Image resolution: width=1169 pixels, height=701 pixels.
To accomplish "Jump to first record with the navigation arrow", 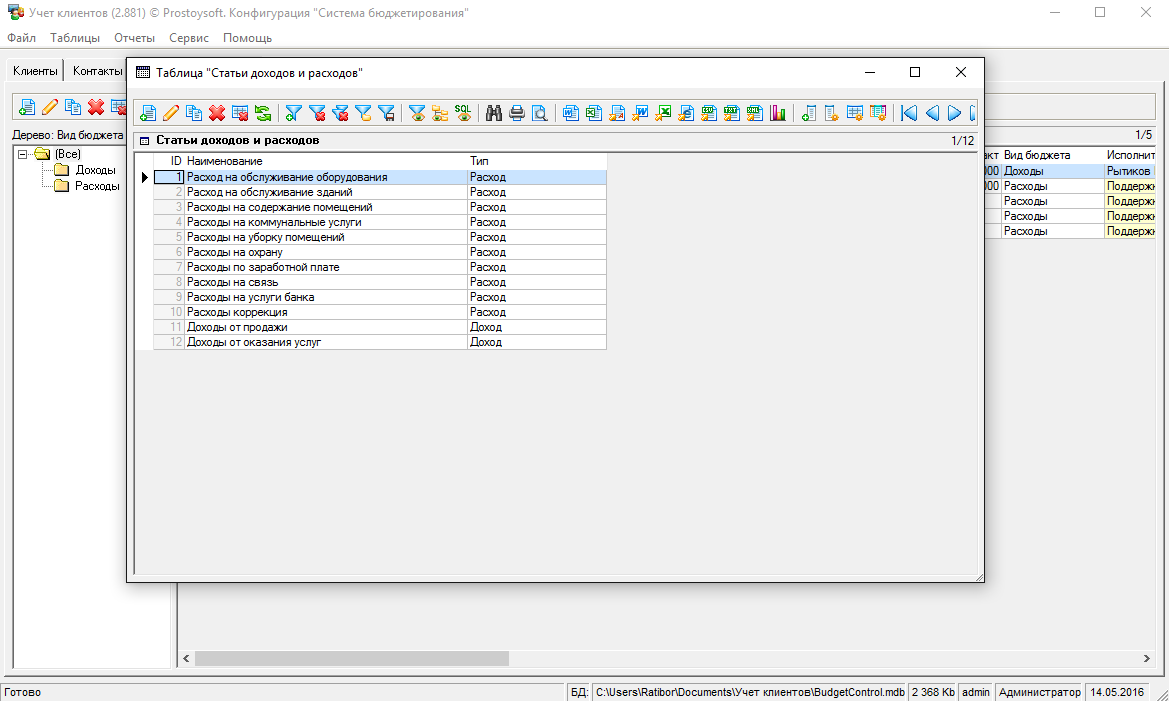I will click(909, 113).
